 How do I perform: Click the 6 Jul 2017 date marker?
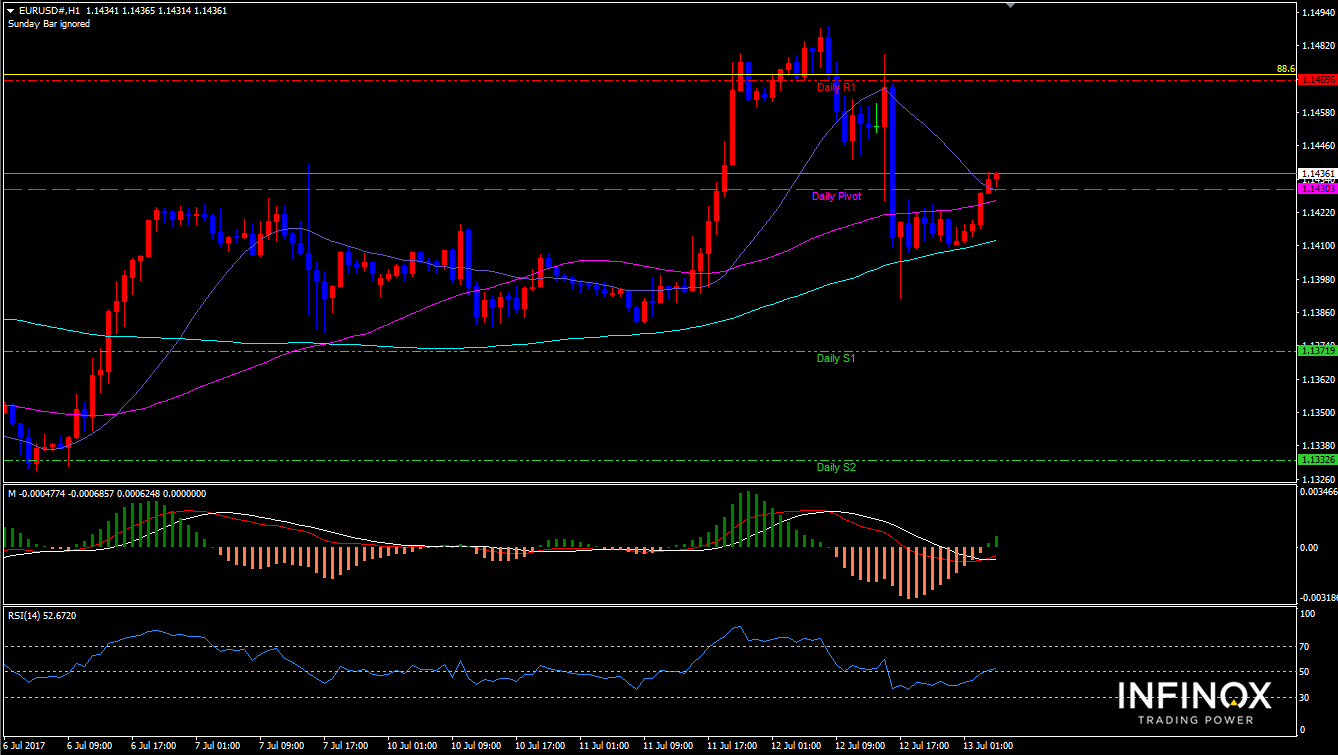click(24, 746)
